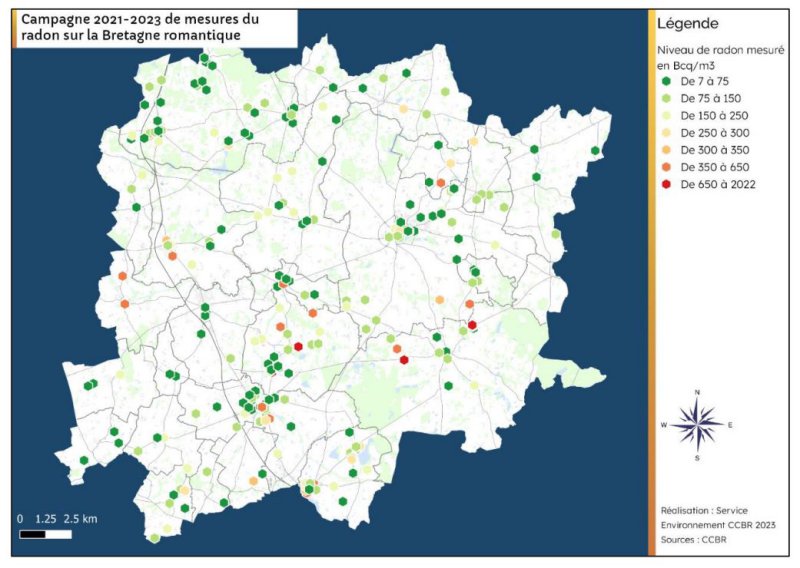Select the 'De 150 à 250' legend symbol
Screen dimensions: 800x568
tap(665, 116)
